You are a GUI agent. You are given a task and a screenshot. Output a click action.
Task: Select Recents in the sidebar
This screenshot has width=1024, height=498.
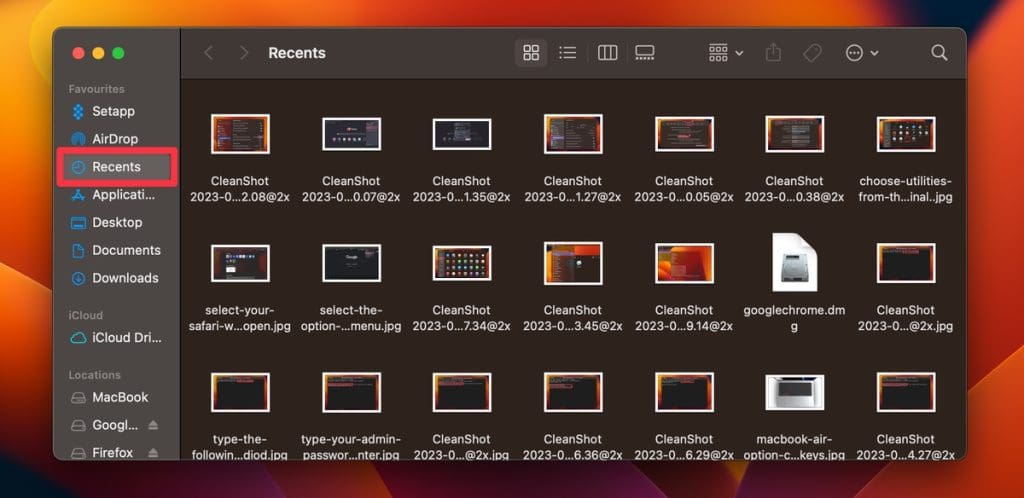tap(116, 167)
